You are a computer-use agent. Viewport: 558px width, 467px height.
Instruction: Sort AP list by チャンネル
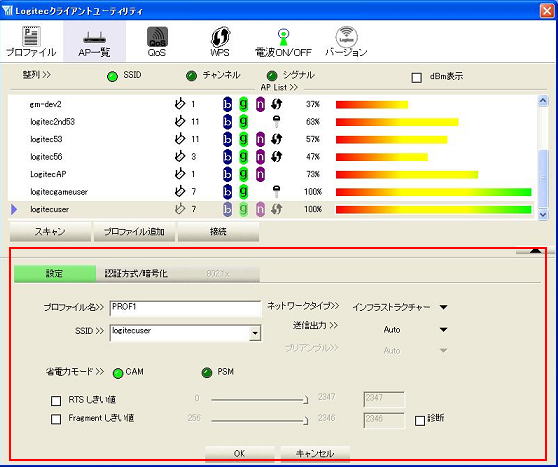click(191, 76)
